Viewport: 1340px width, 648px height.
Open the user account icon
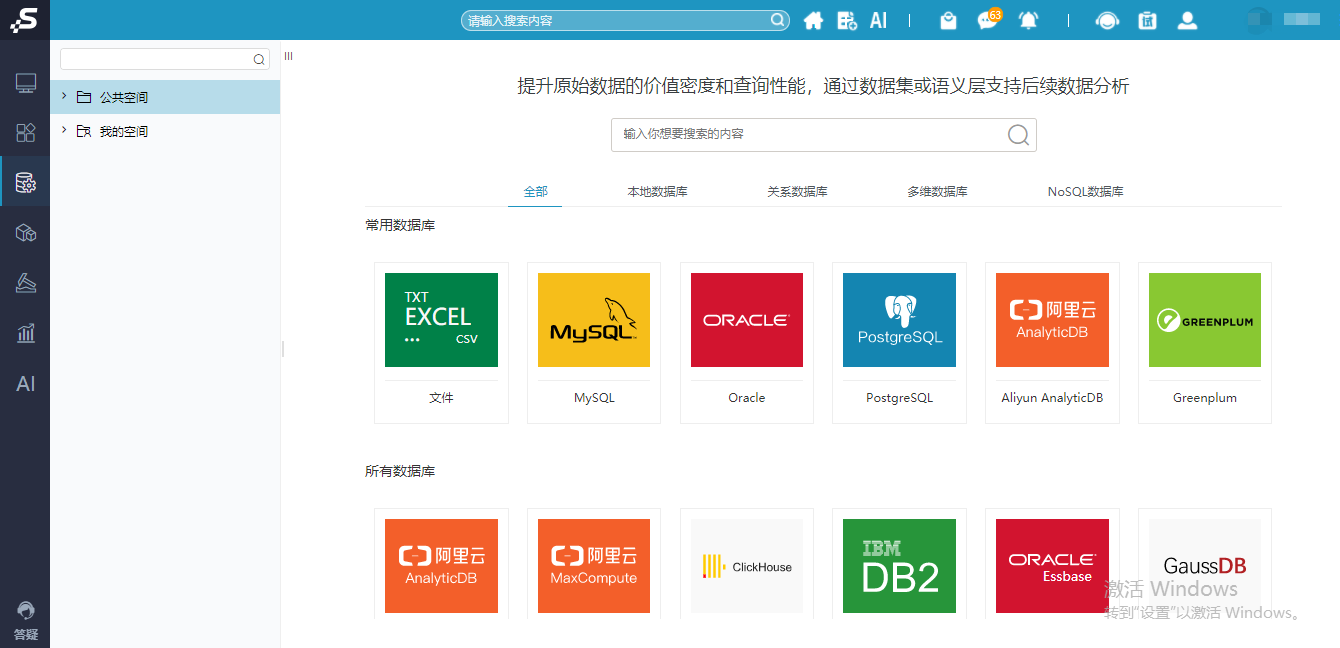[1187, 20]
